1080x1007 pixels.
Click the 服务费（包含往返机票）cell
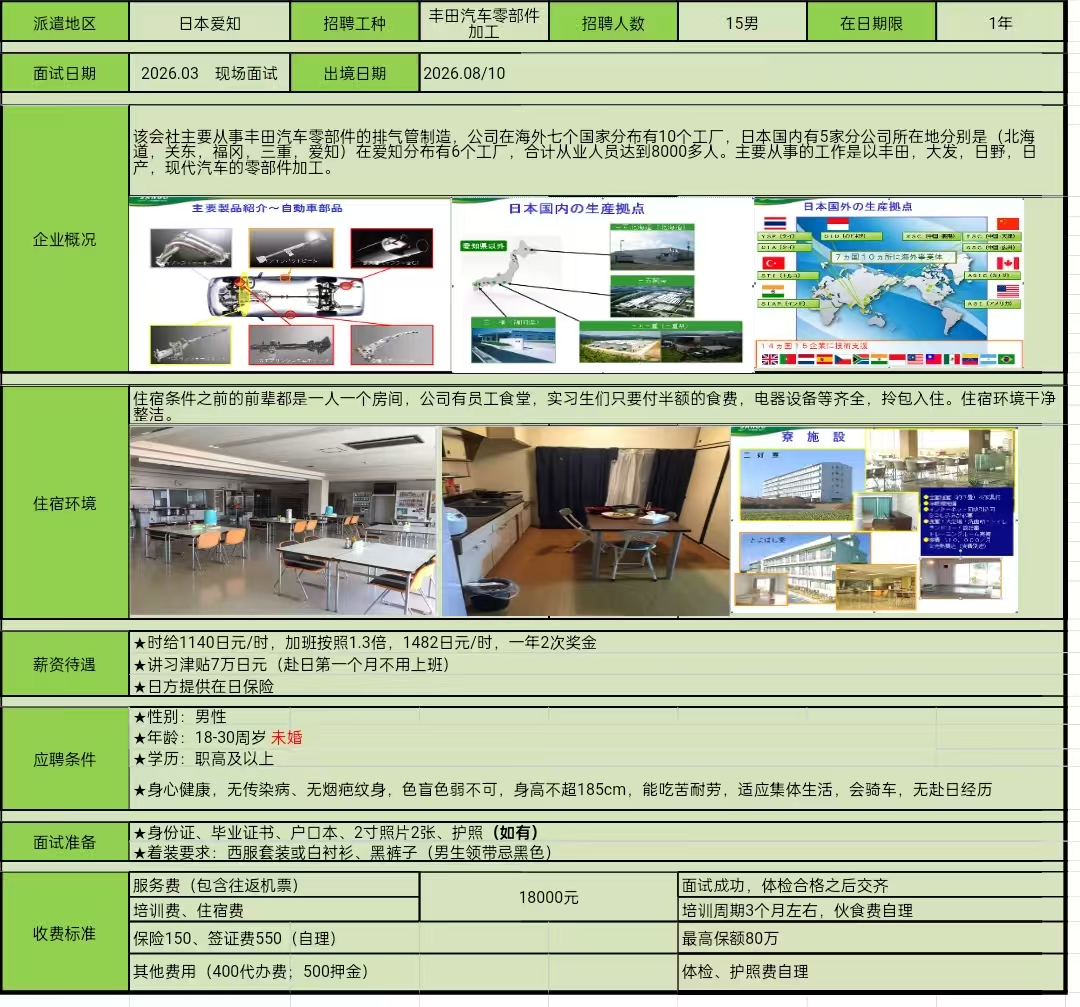274,885
